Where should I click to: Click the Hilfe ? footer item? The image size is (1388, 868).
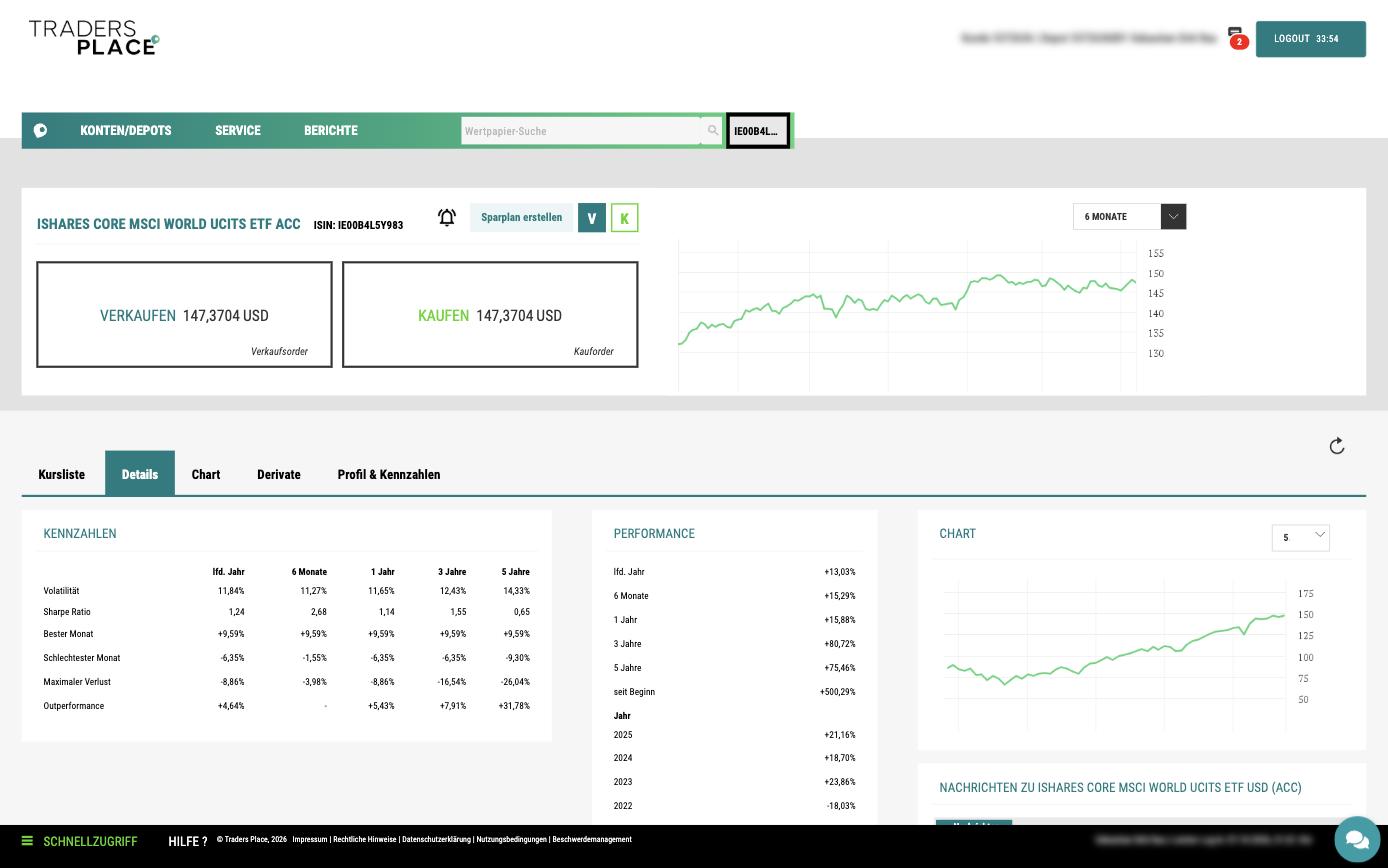coord(188,842)
